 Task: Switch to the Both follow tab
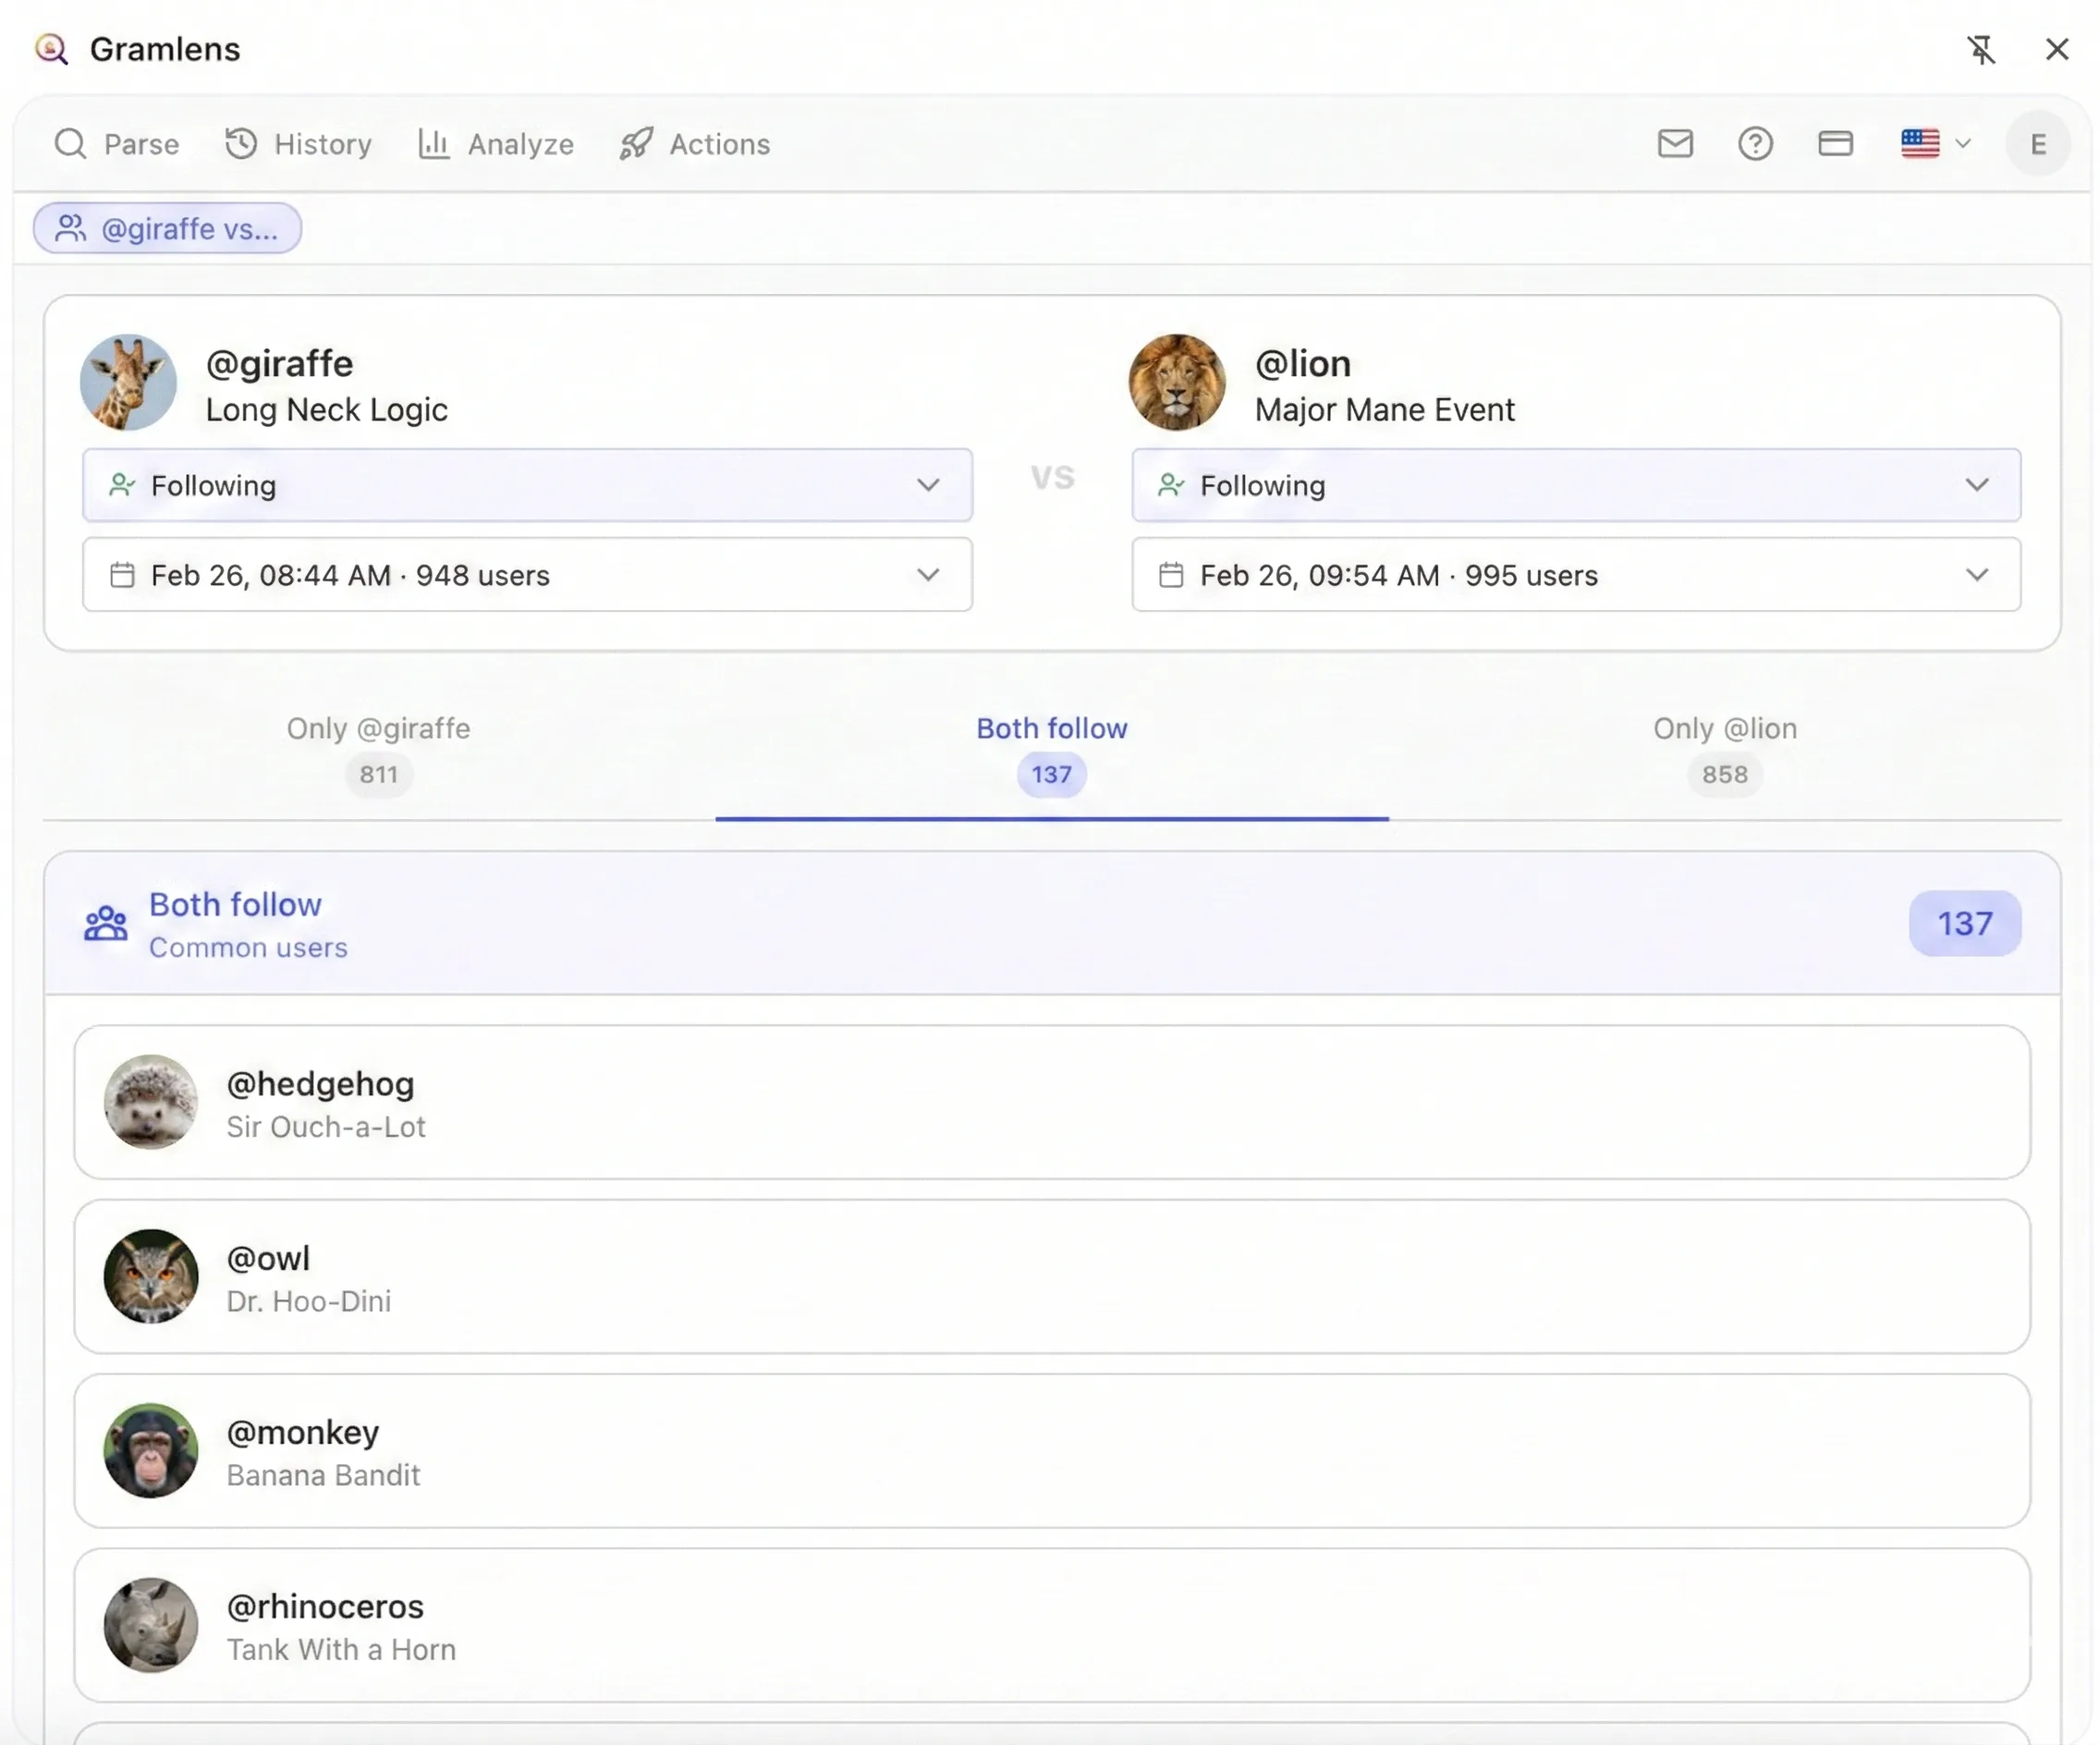(1051, 750)
